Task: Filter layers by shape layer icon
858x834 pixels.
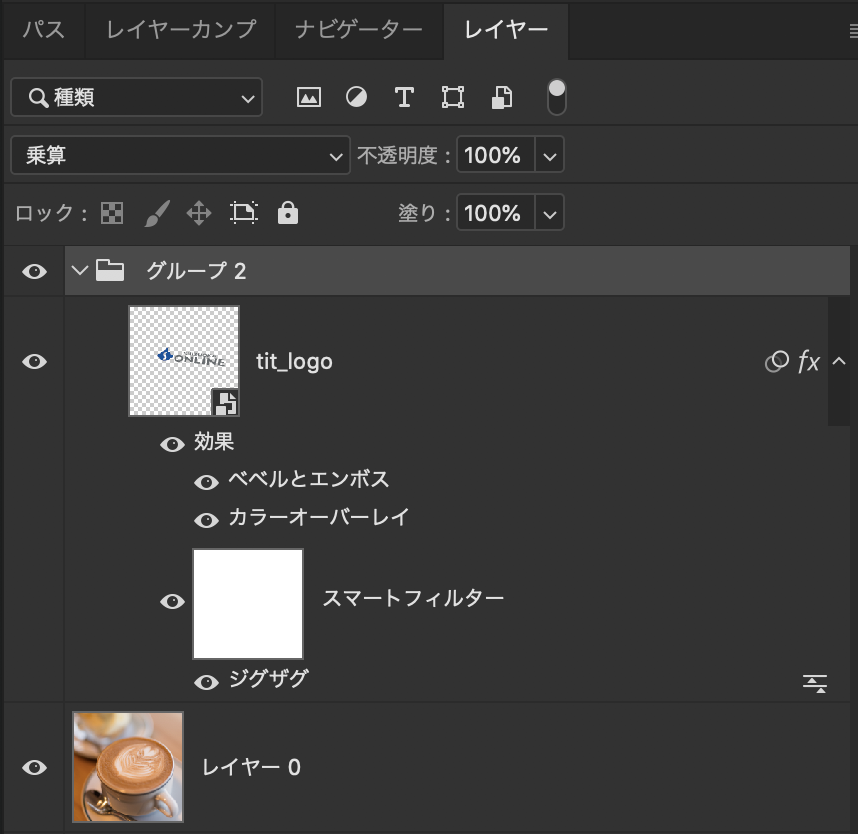Action: point(453,97)
